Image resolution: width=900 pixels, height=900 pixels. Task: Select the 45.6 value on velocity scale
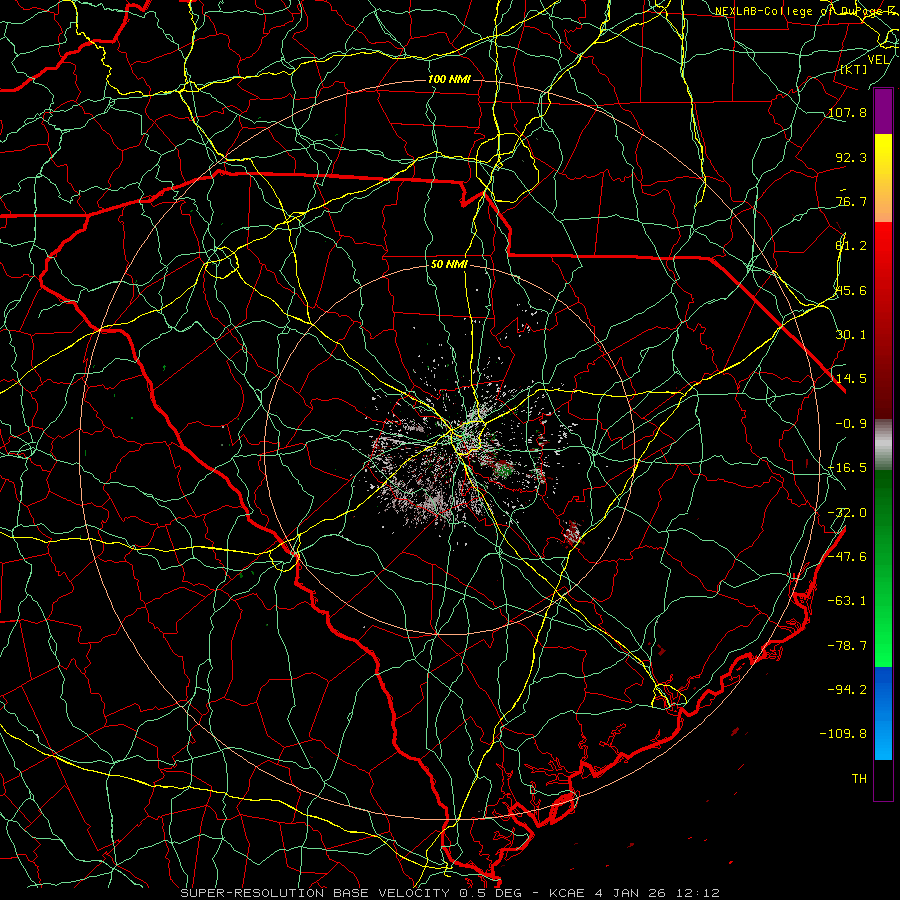click(x=851, y=290)
